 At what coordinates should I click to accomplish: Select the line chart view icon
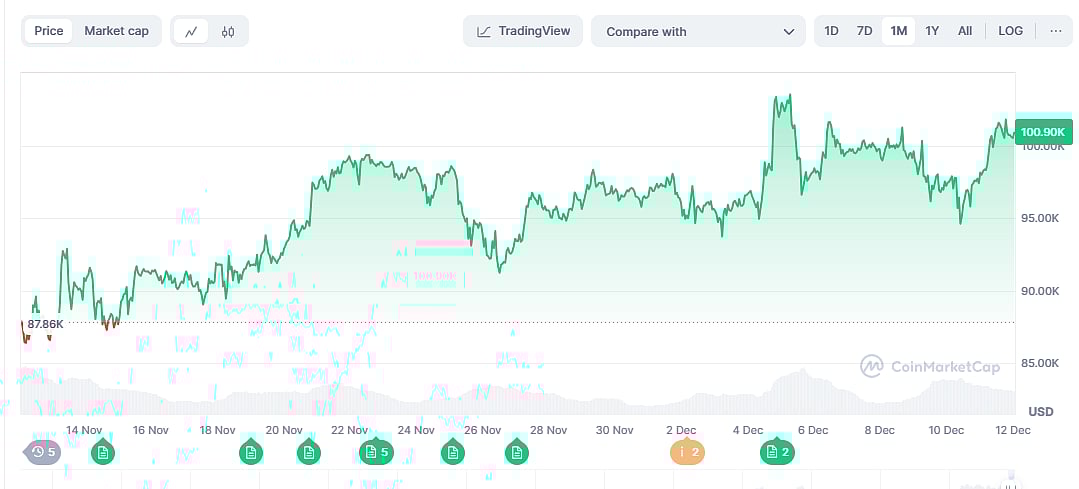point(191,31)
